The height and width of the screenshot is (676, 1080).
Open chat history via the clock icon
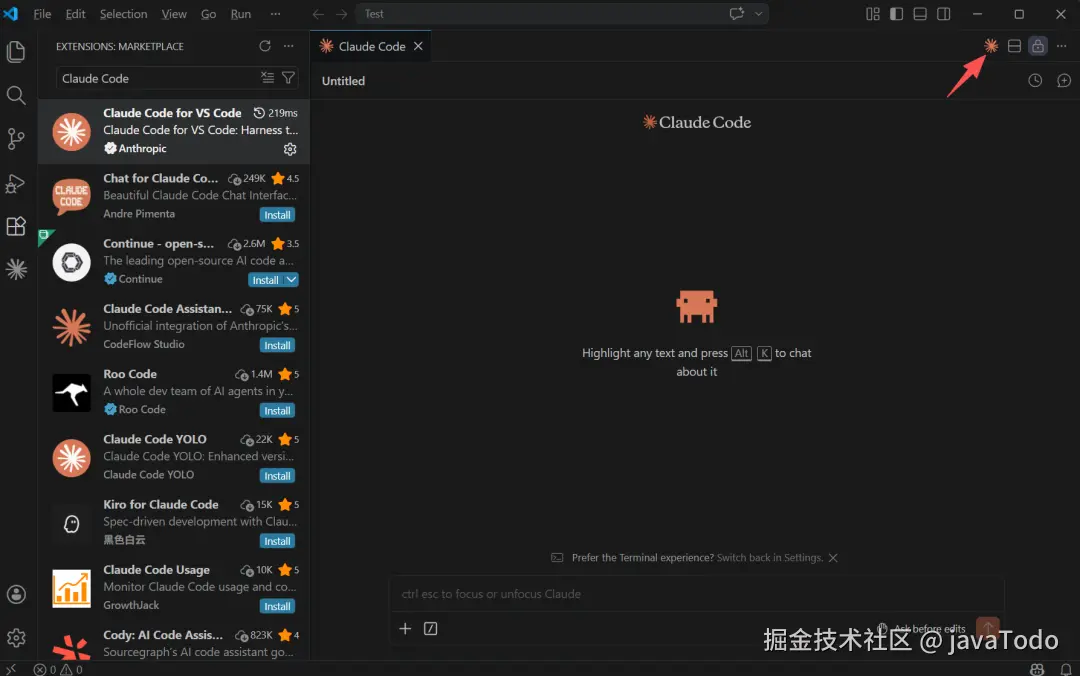point(1035,81)
